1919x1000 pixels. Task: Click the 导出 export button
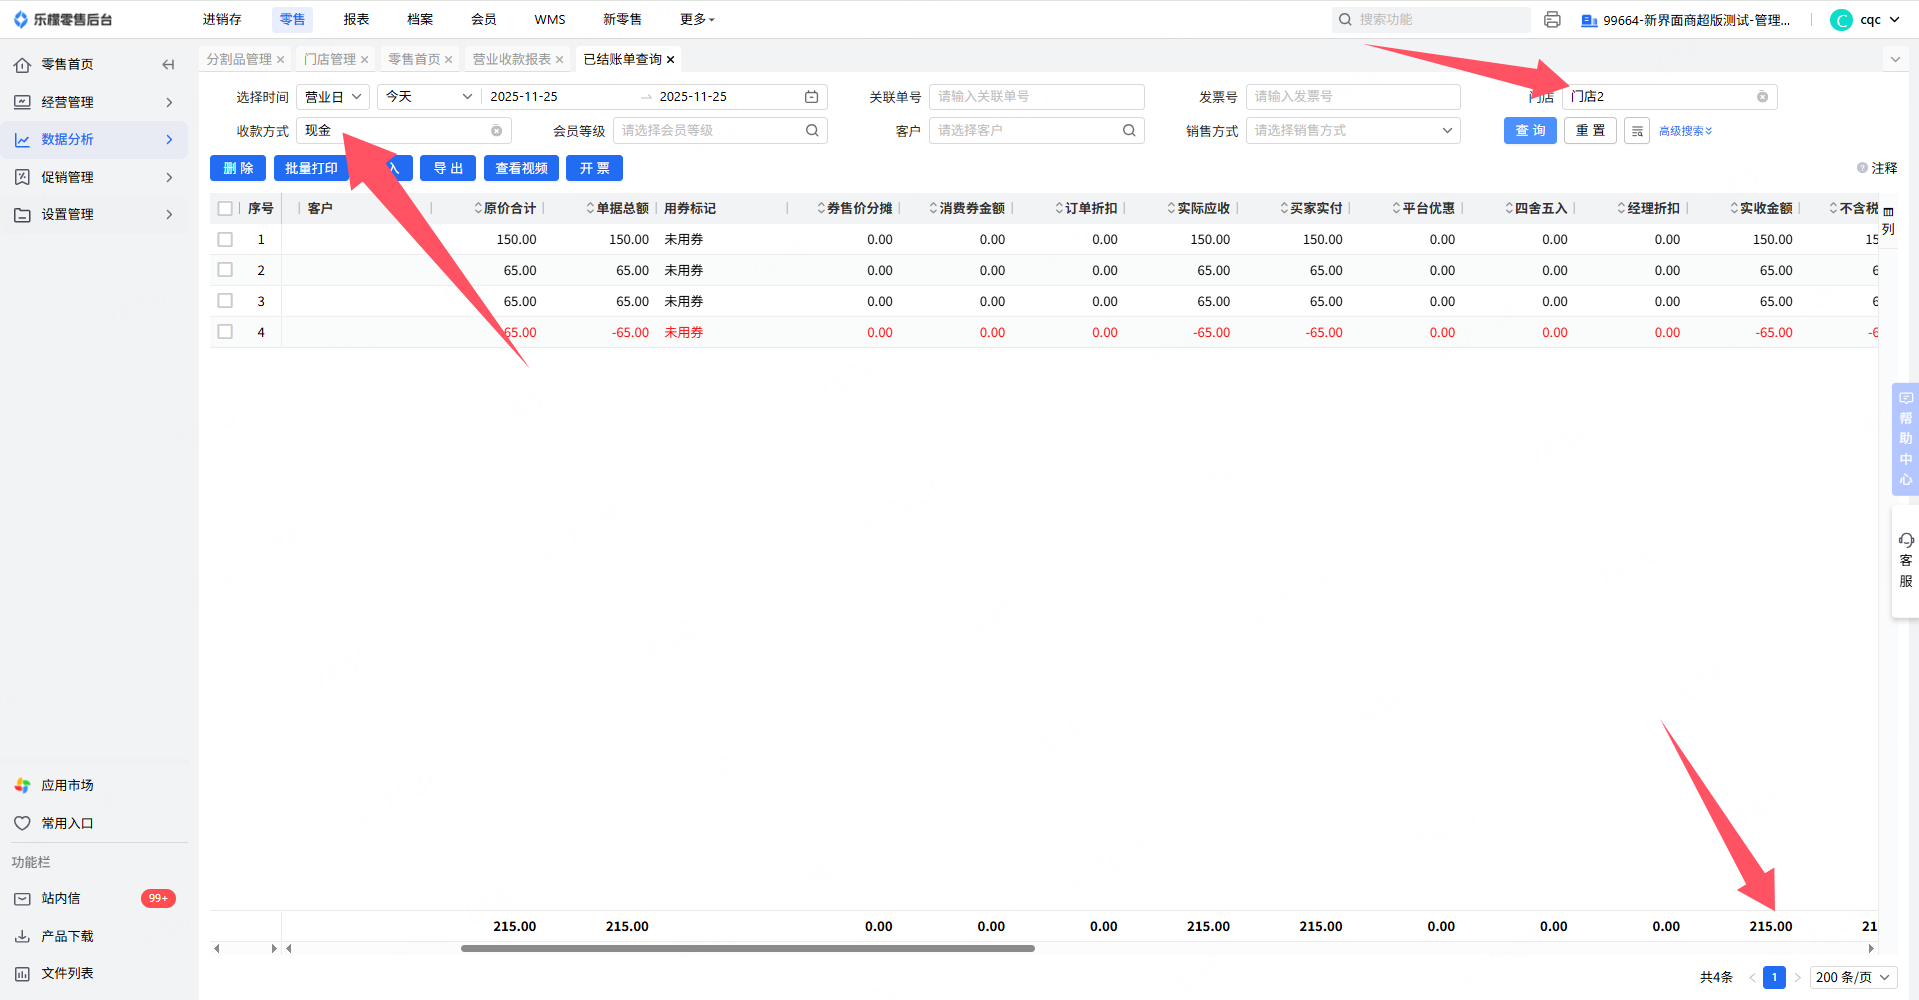coord(448,168)
